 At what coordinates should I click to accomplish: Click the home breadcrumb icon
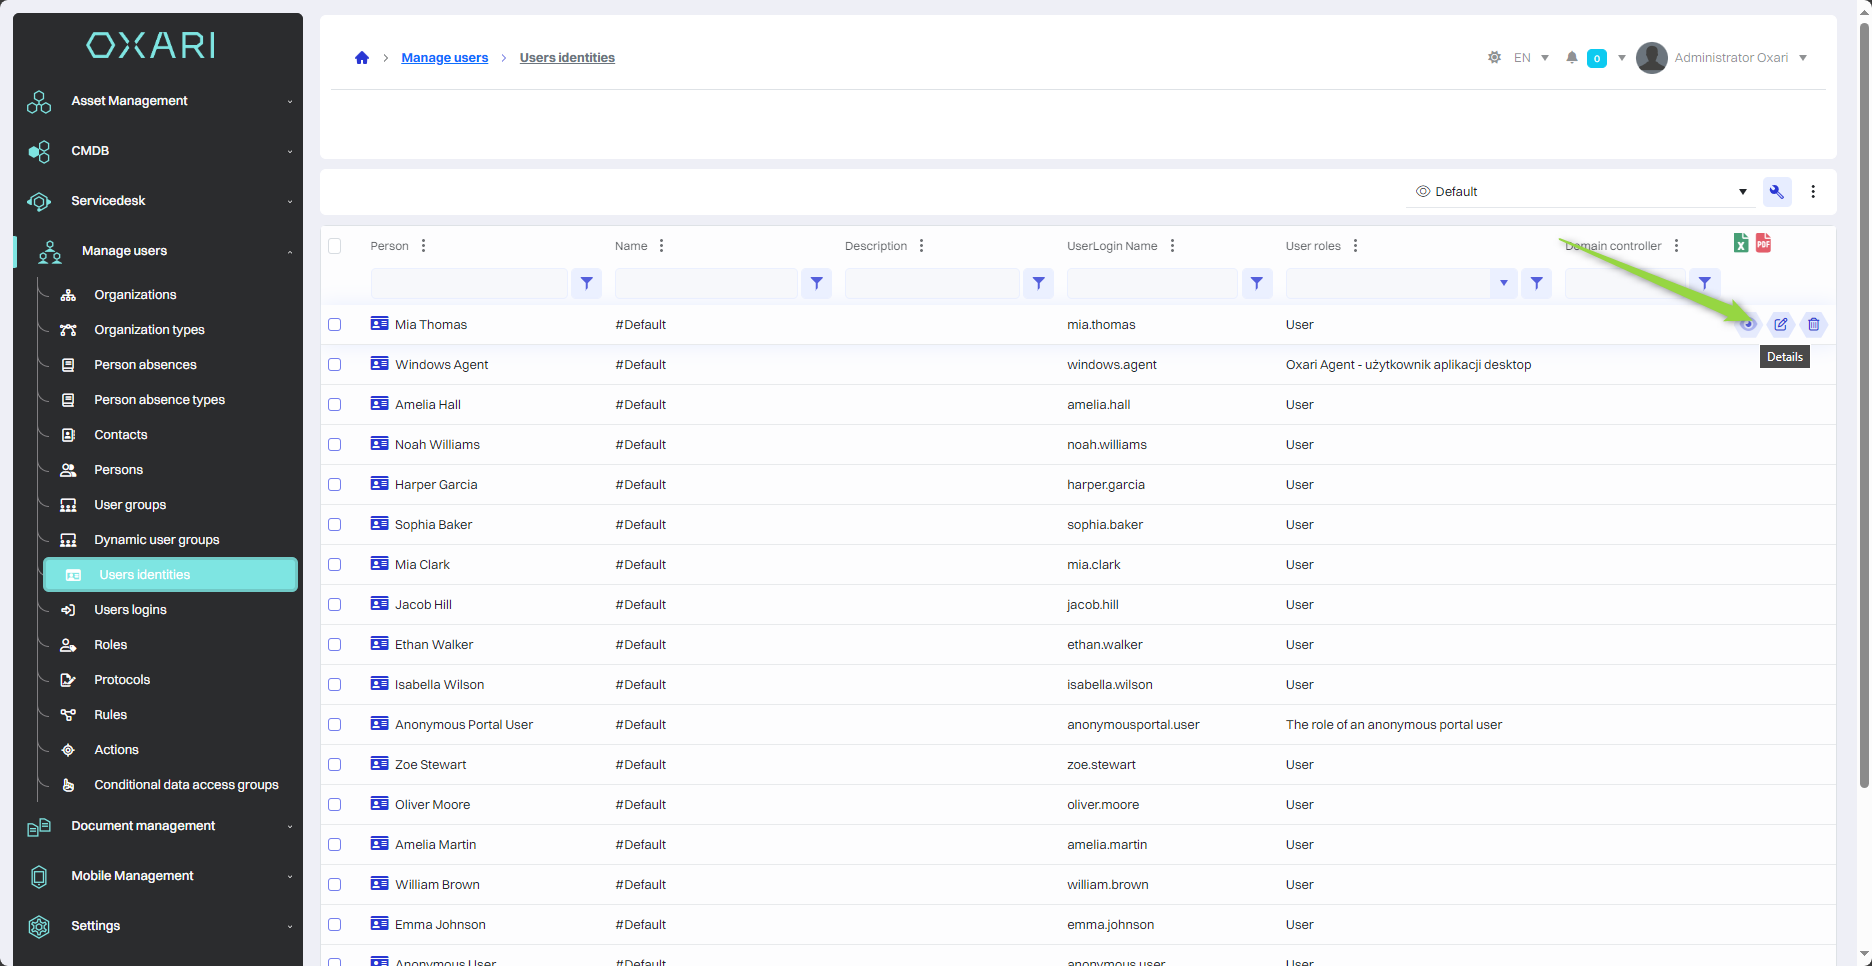[x=362, y=58]
